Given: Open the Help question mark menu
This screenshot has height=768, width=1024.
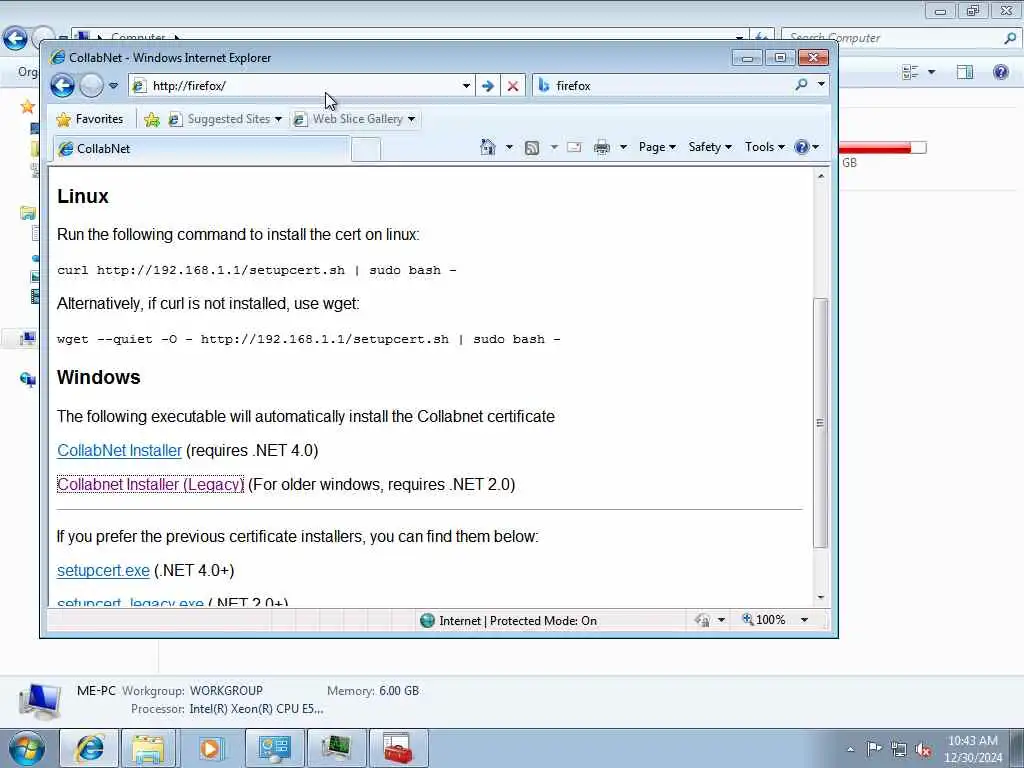Looking at the screenshot, I should click(x=807, y=147).
